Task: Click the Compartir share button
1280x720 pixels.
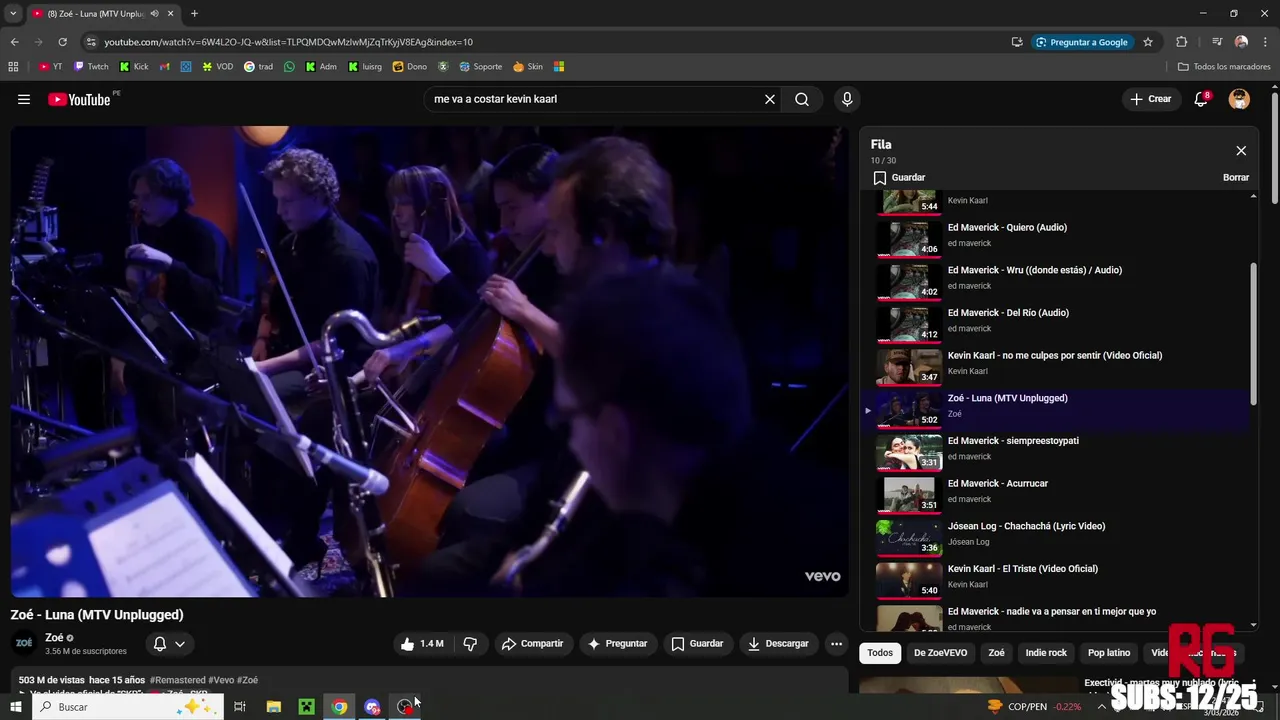Action: (x=532, y=644)
